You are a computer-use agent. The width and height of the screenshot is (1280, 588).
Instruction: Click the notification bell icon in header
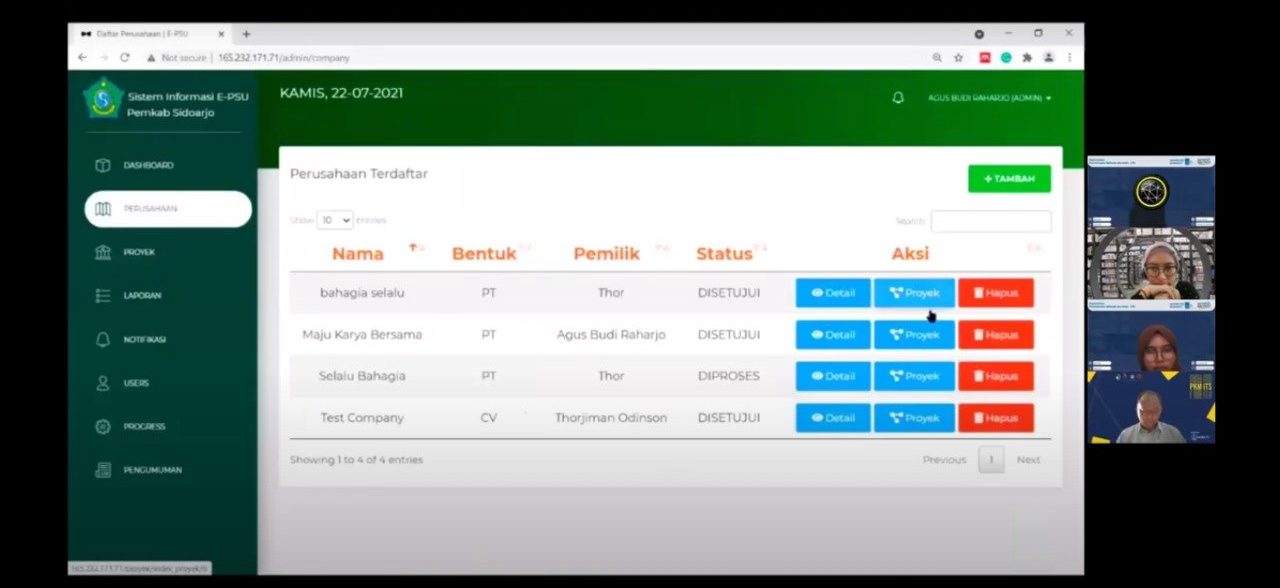[898, 98]
